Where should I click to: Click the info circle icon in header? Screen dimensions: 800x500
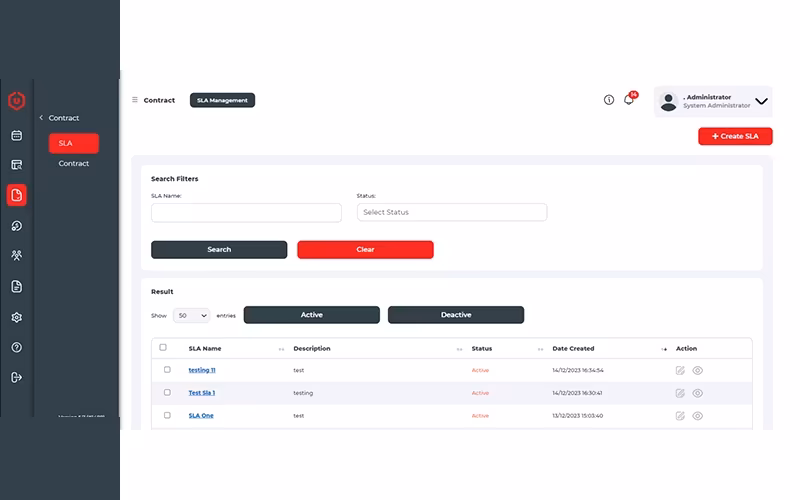pyautogui.click(x=609, y=100)
